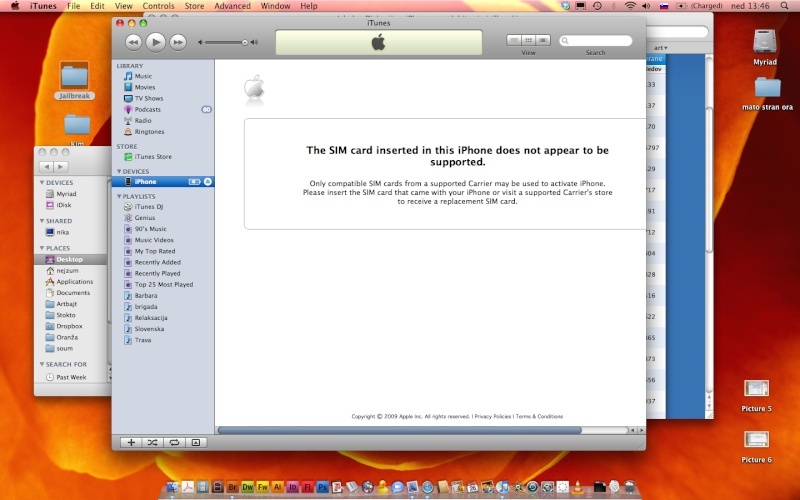The image size is (800, 500).
Task: Show or hide artwork viewer button
Action: click(196, 442)
